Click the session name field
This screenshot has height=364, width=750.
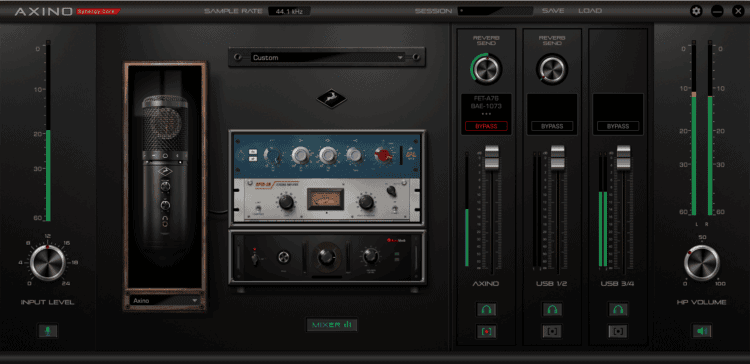[x=495, y=11]
